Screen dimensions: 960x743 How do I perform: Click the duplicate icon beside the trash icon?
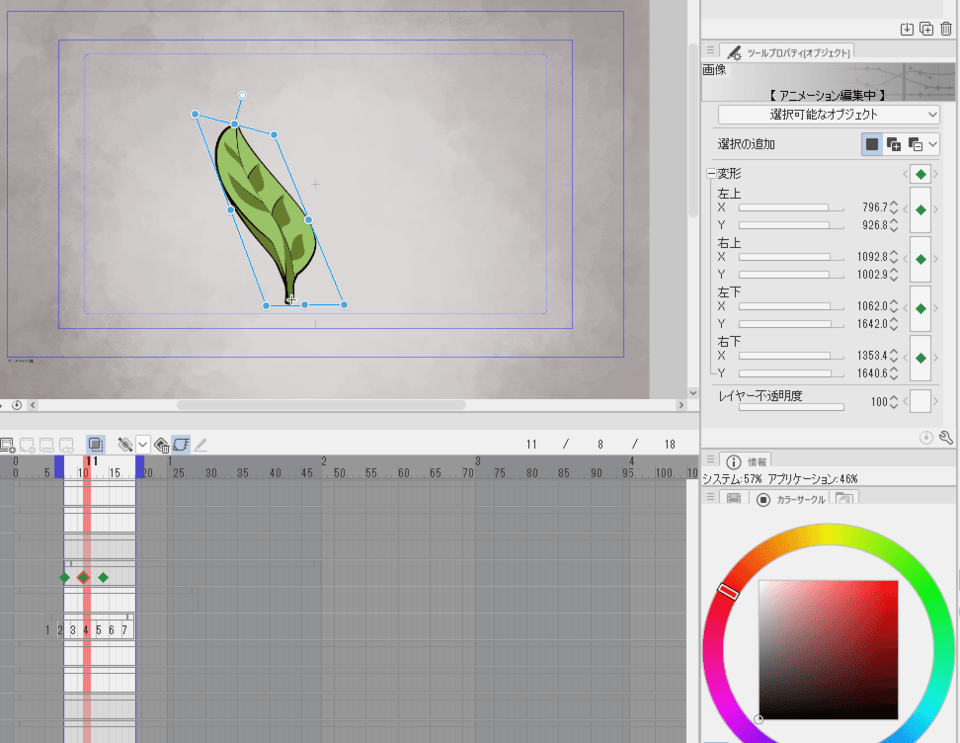[926, 29]
